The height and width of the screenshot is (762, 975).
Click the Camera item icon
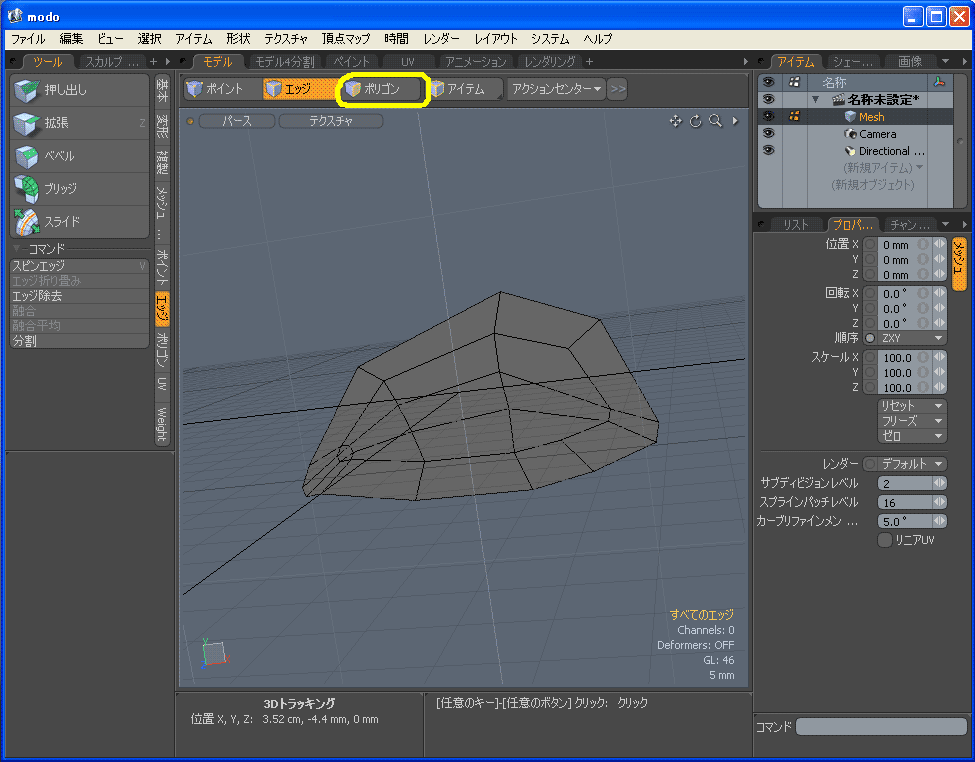850,133
